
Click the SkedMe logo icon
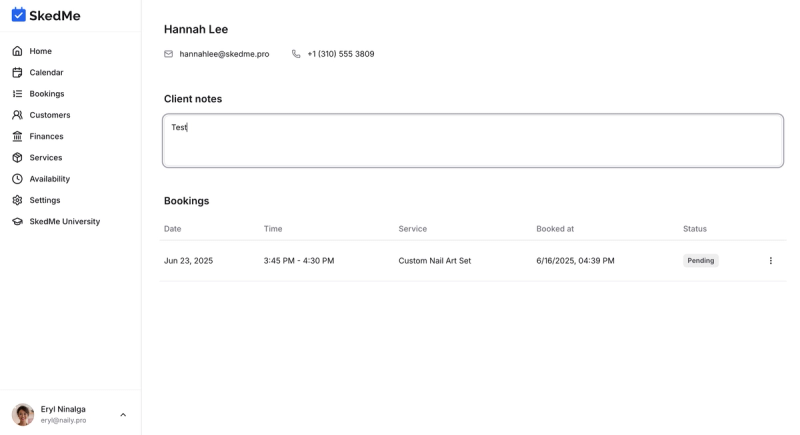[18, 15]
